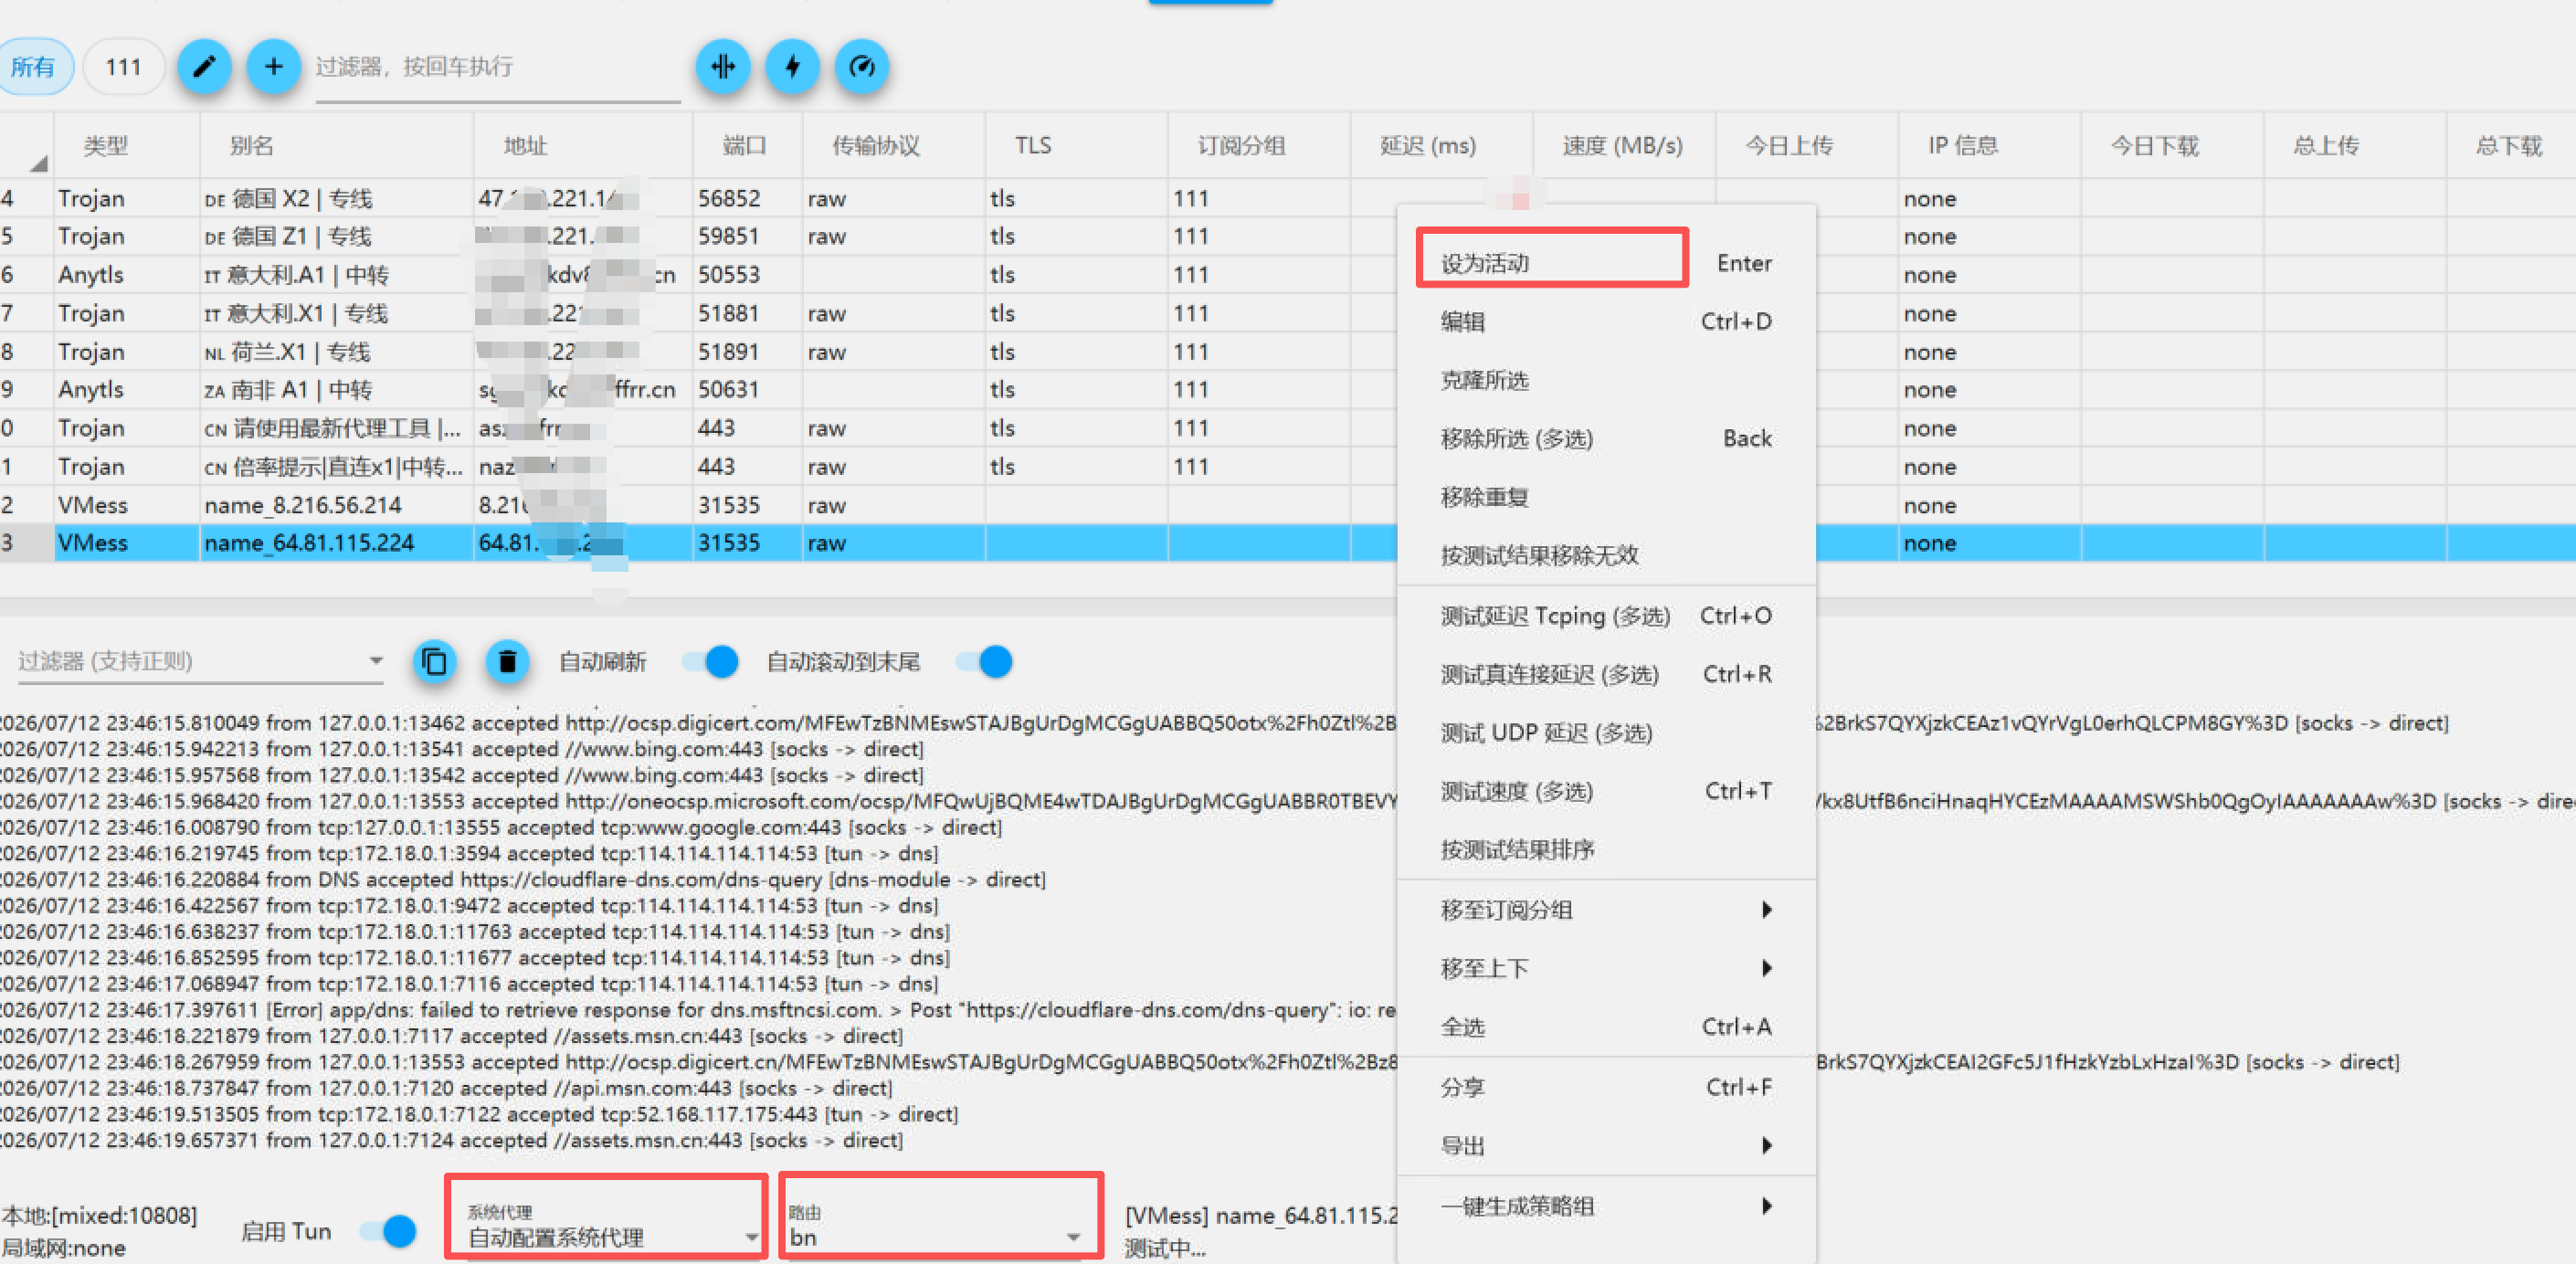Choose 移除所选 (多选) menu entry
The height and width of the screenshot is (1264, 2576).
1606,438
